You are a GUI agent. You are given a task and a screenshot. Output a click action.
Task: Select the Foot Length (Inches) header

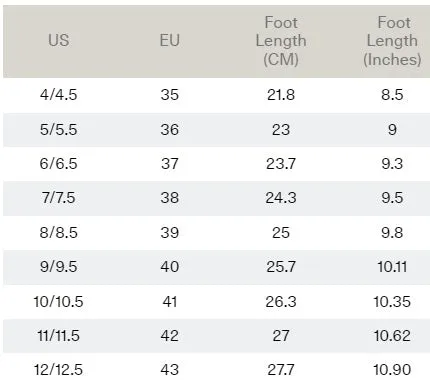(392, 41)
